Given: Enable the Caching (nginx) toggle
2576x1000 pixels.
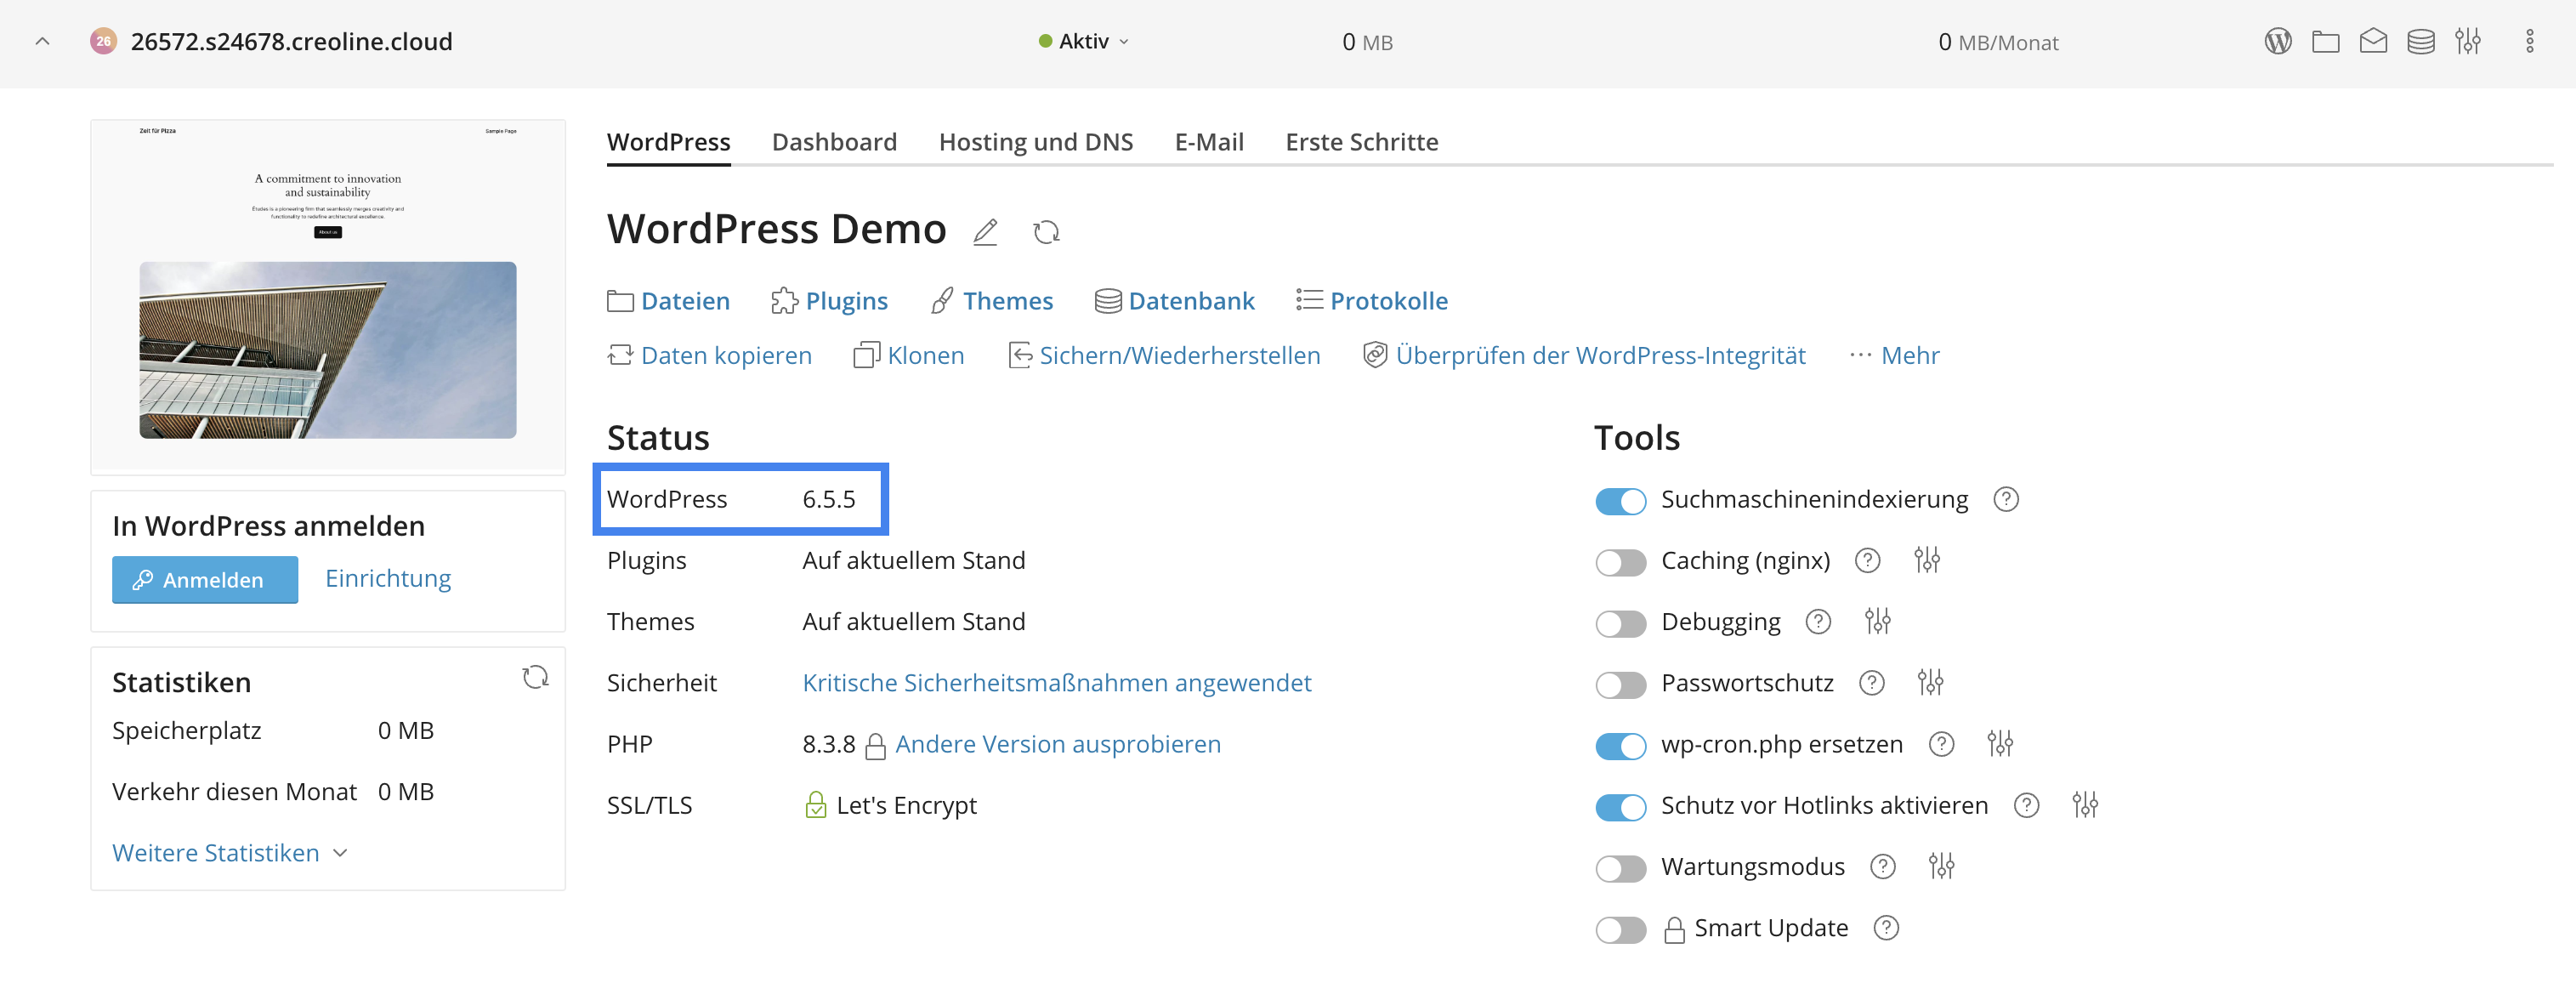Looking at the screenshot, I should (x=1620, y=562).
